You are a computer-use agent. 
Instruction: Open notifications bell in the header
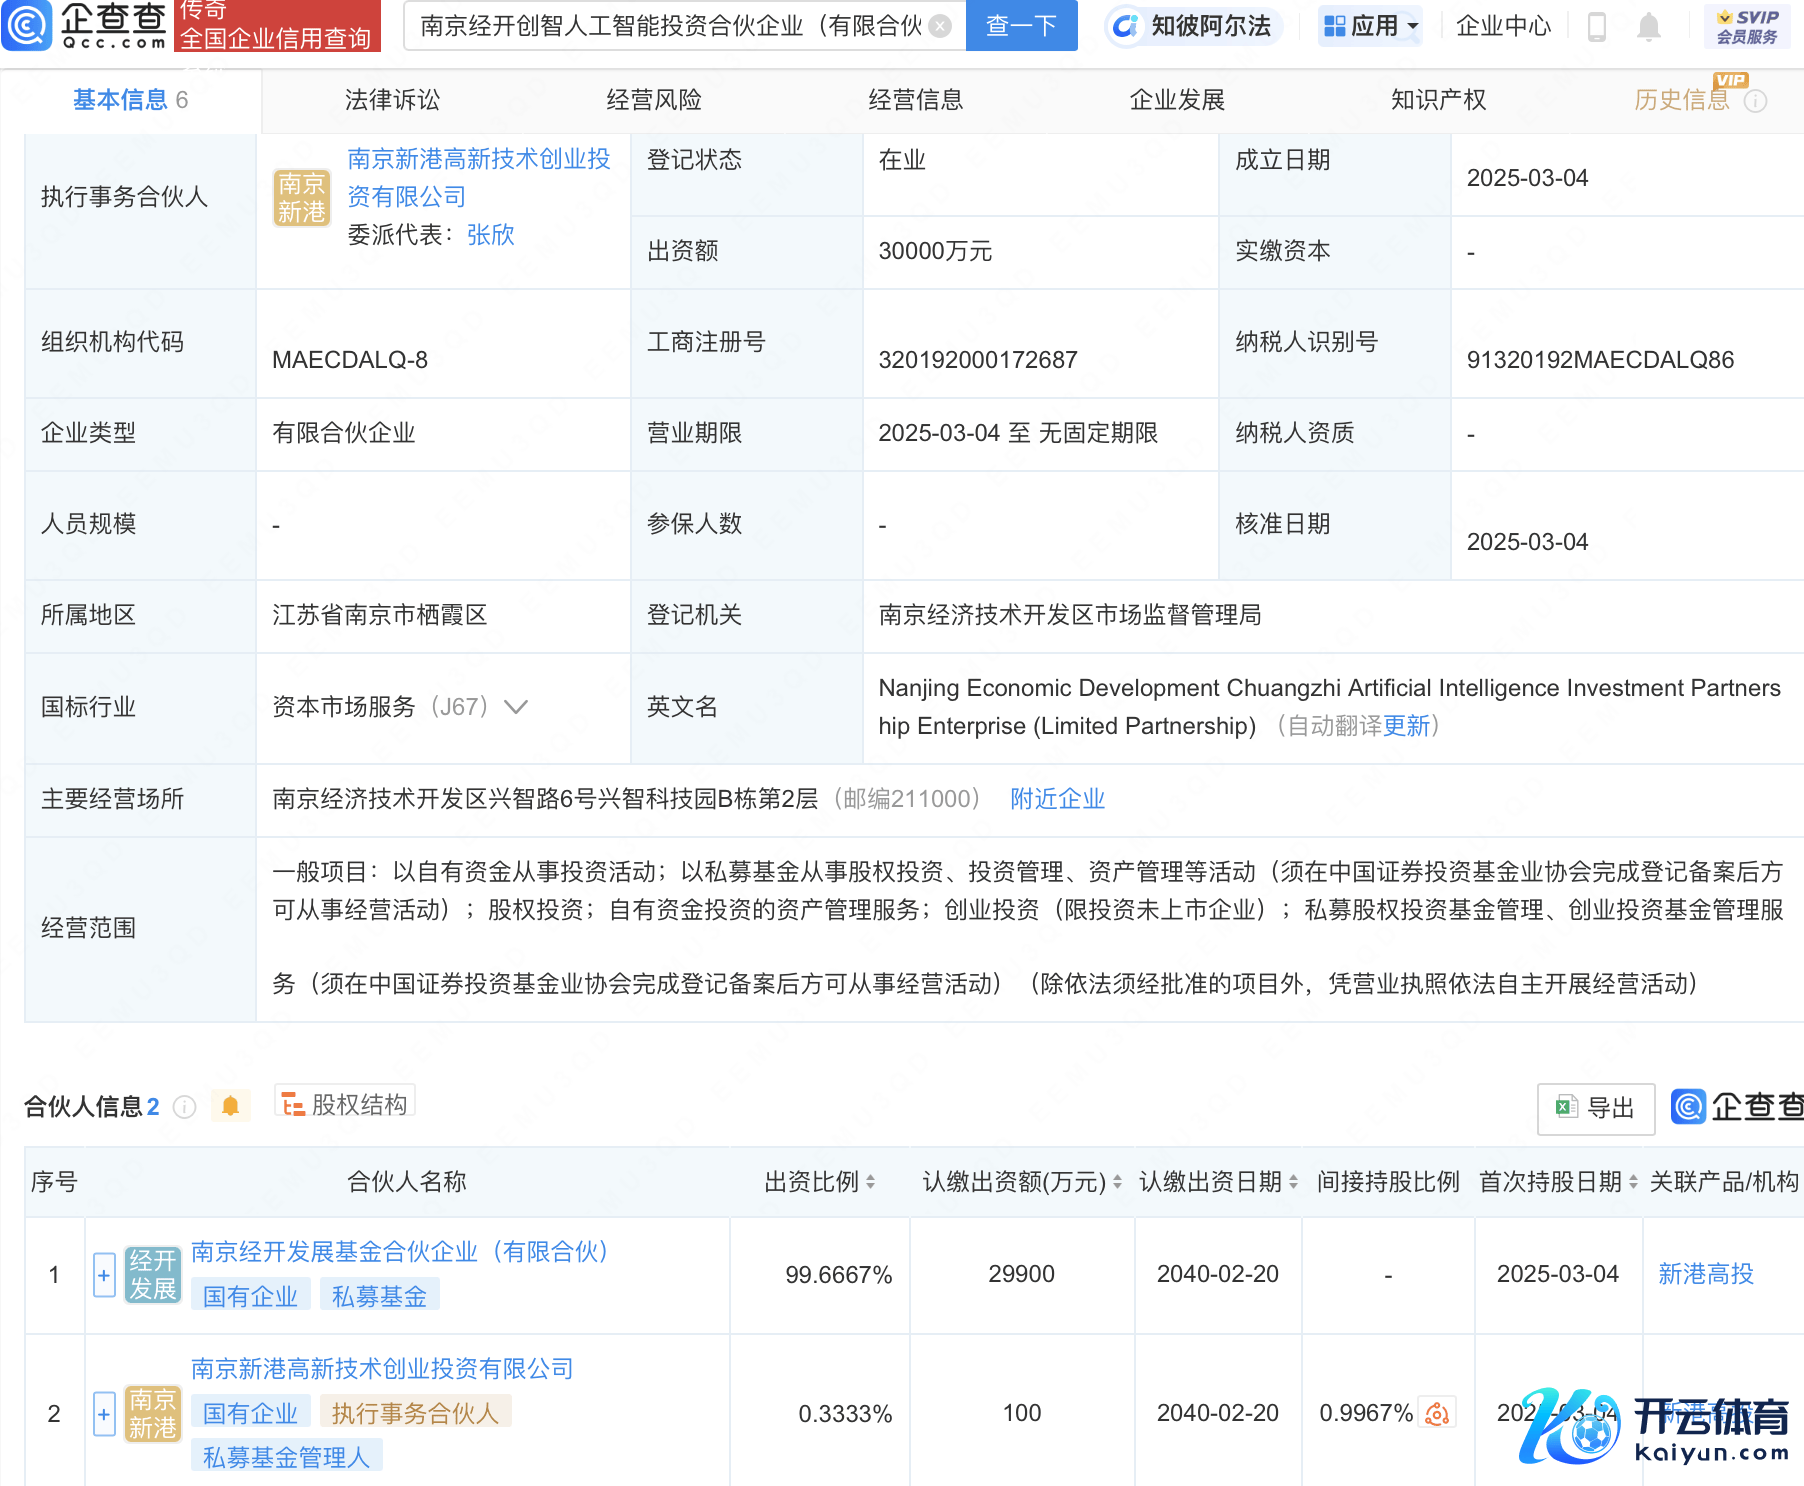(x=1649, y=27)
